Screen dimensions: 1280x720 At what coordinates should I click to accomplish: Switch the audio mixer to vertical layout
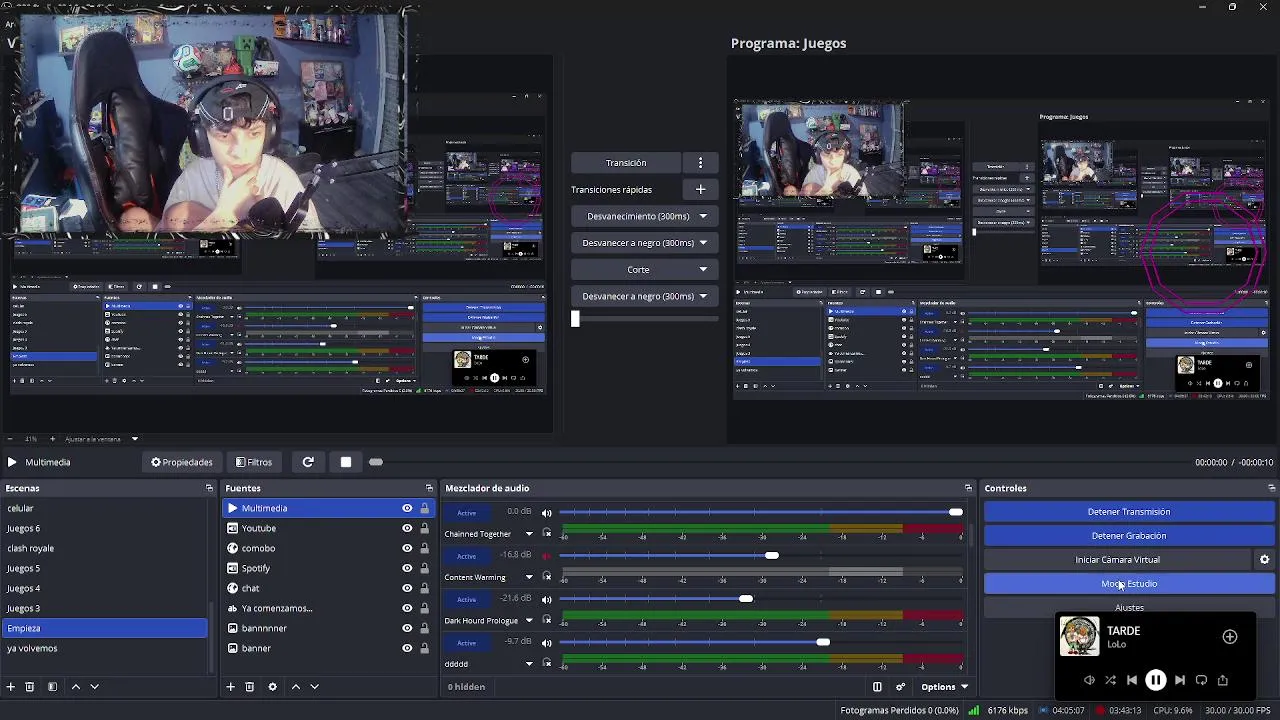click(x=877, y=687)
